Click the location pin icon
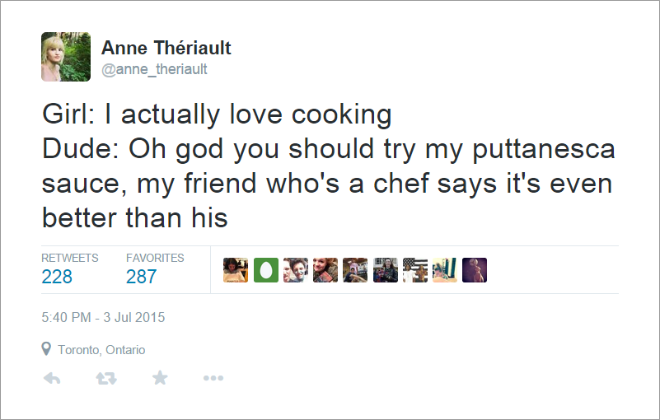The image size is (660, 420). click(x=46, y=349)
